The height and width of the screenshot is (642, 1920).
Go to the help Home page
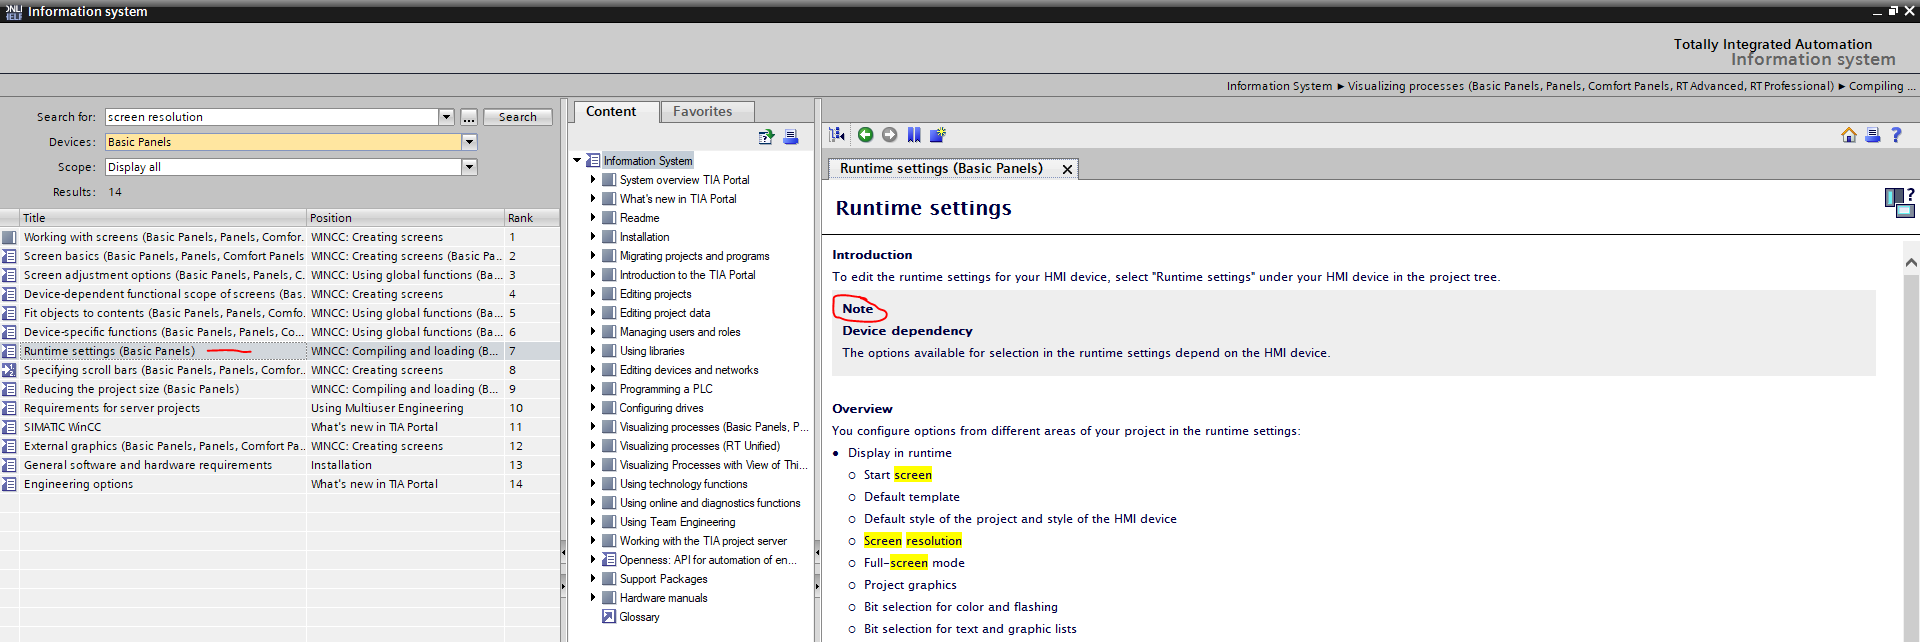coord(1848,135)
